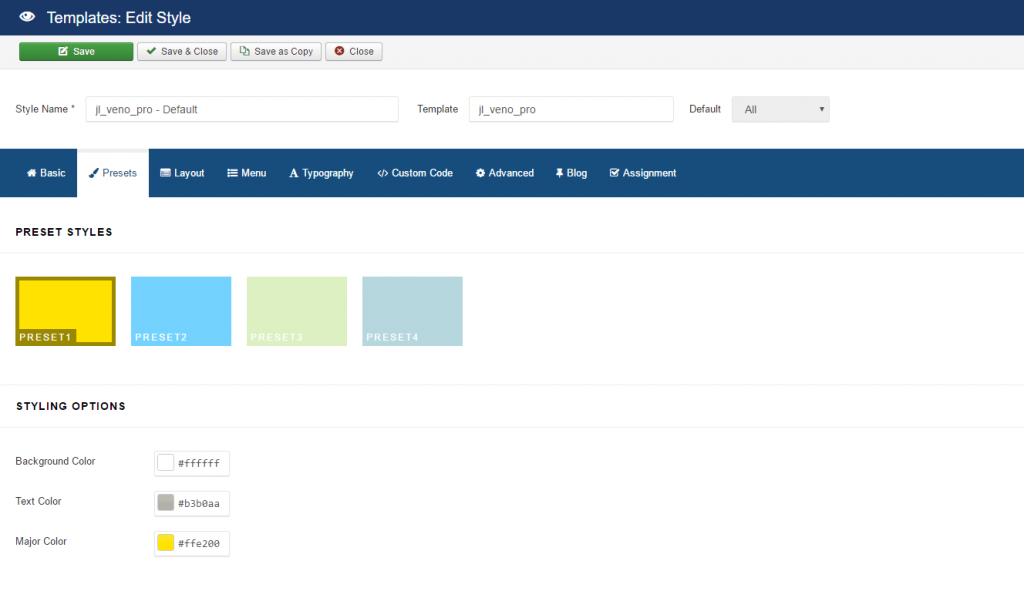Click the Assignment checklist icon
The height and width of the screenshot is (591, 1024).
[x=614, y=172]
